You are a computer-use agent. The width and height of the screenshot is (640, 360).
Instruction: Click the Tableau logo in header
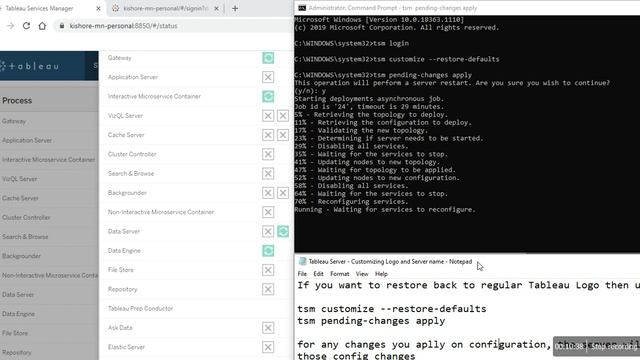pos(30,66)
